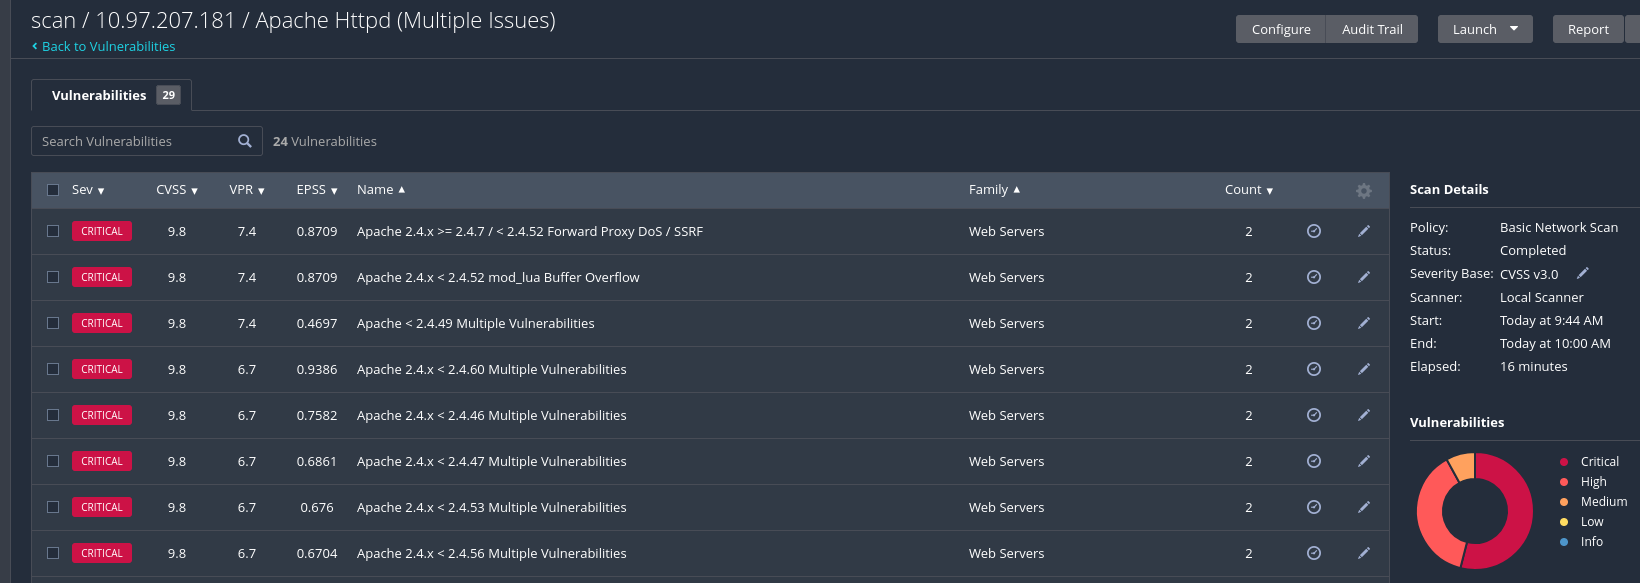Screen dimensions: 1640x583
Task: Sort by EPSS column
Action: point(317,190)
